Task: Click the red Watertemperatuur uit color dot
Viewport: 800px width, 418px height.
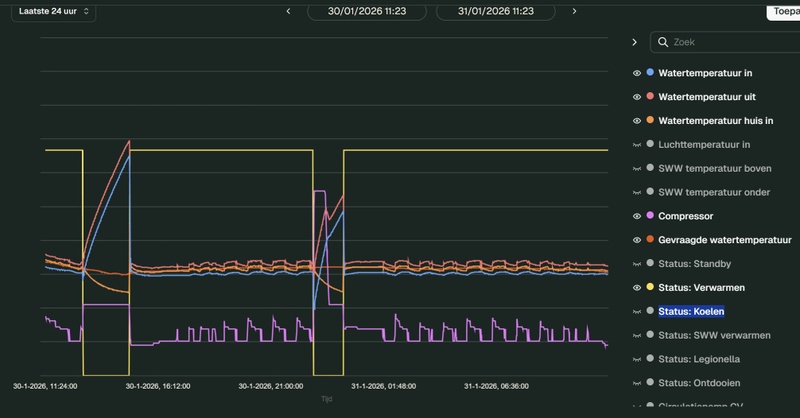Action: (650, 96)
